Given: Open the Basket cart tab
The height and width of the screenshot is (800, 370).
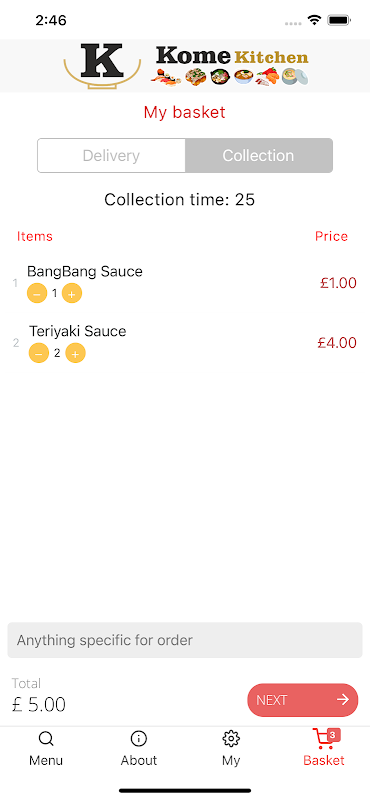Looking at the screenshot, I should click(324, 748).
